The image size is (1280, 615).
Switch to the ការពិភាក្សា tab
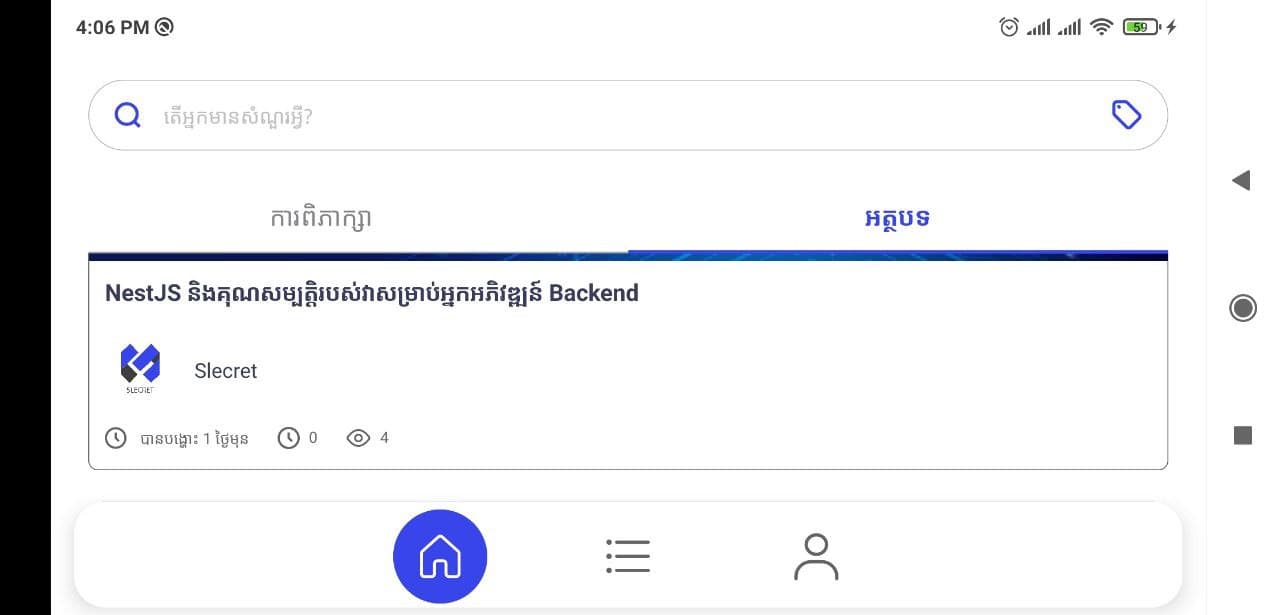coord(321,218)
